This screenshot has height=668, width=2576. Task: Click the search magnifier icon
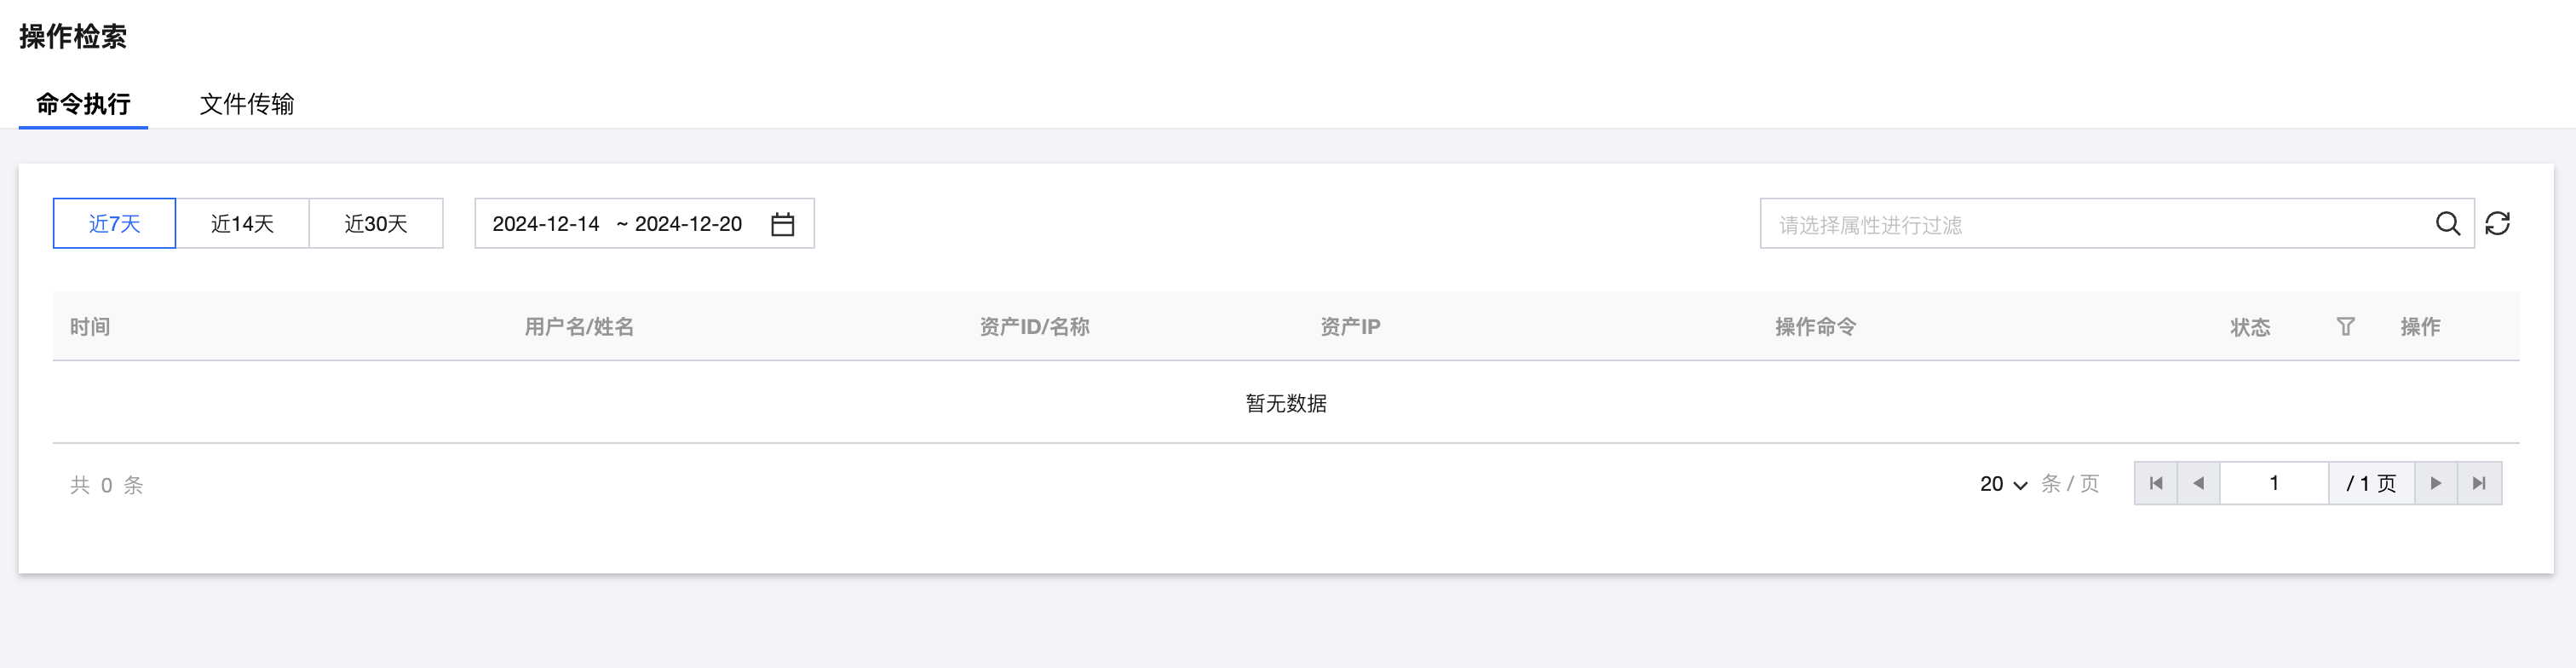pos(2447,224)
